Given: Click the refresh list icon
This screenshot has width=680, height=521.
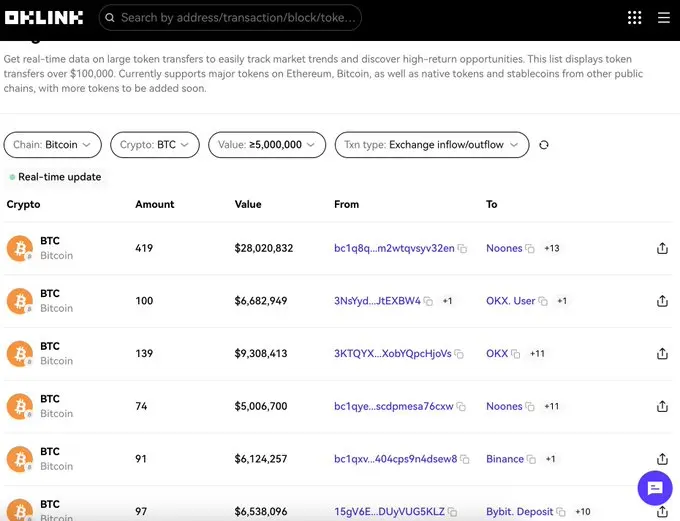Looking at the screenshot, I should coord(544,145).
